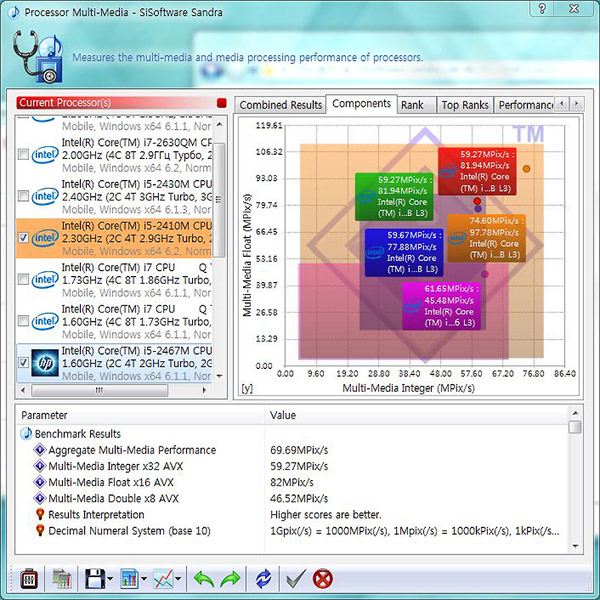Open the Rank tab

416,105
